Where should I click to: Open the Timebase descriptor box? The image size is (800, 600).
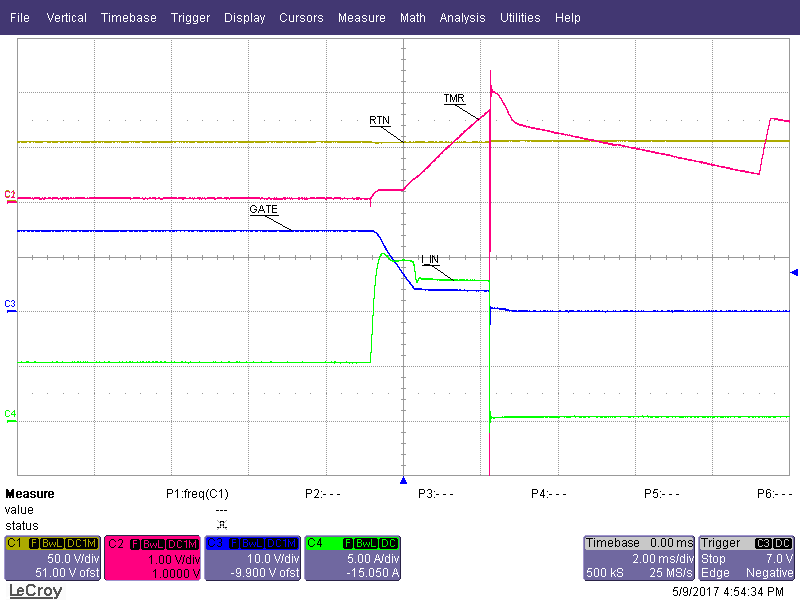point(638,558)
